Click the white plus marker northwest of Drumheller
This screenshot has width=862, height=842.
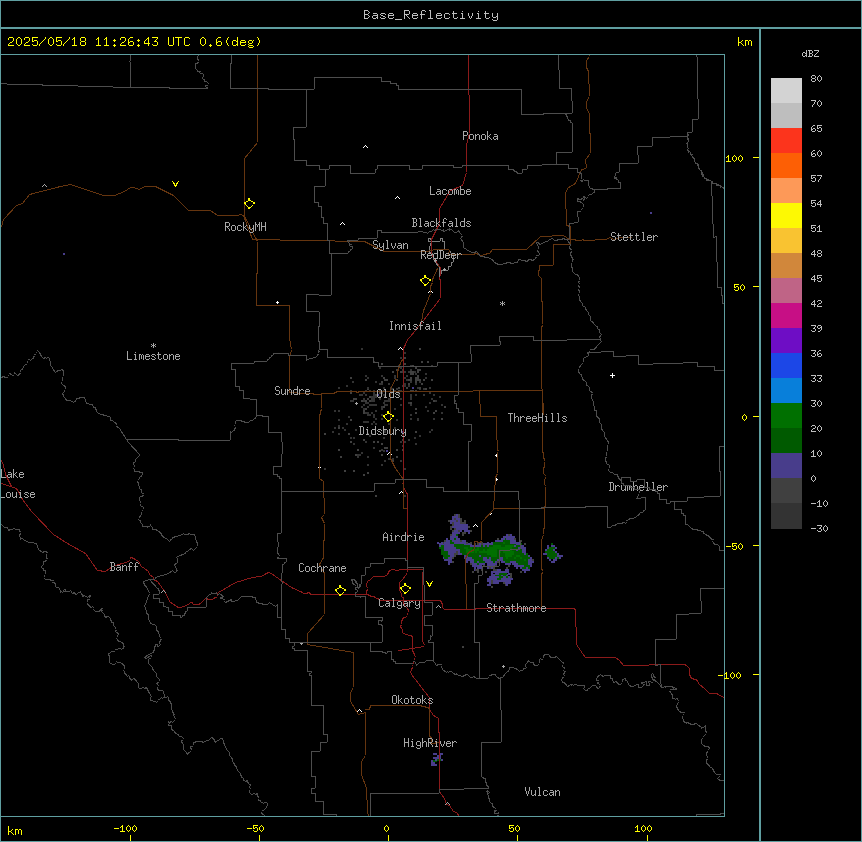(612, 375)
